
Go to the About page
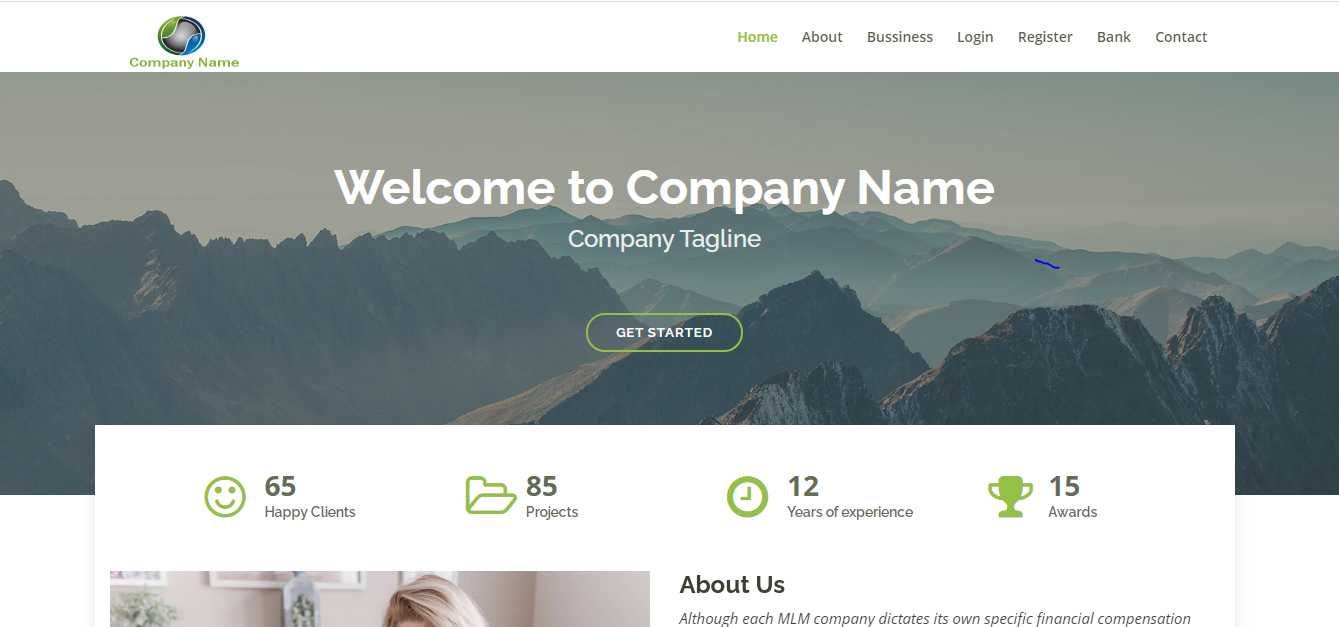pos(822,37)
